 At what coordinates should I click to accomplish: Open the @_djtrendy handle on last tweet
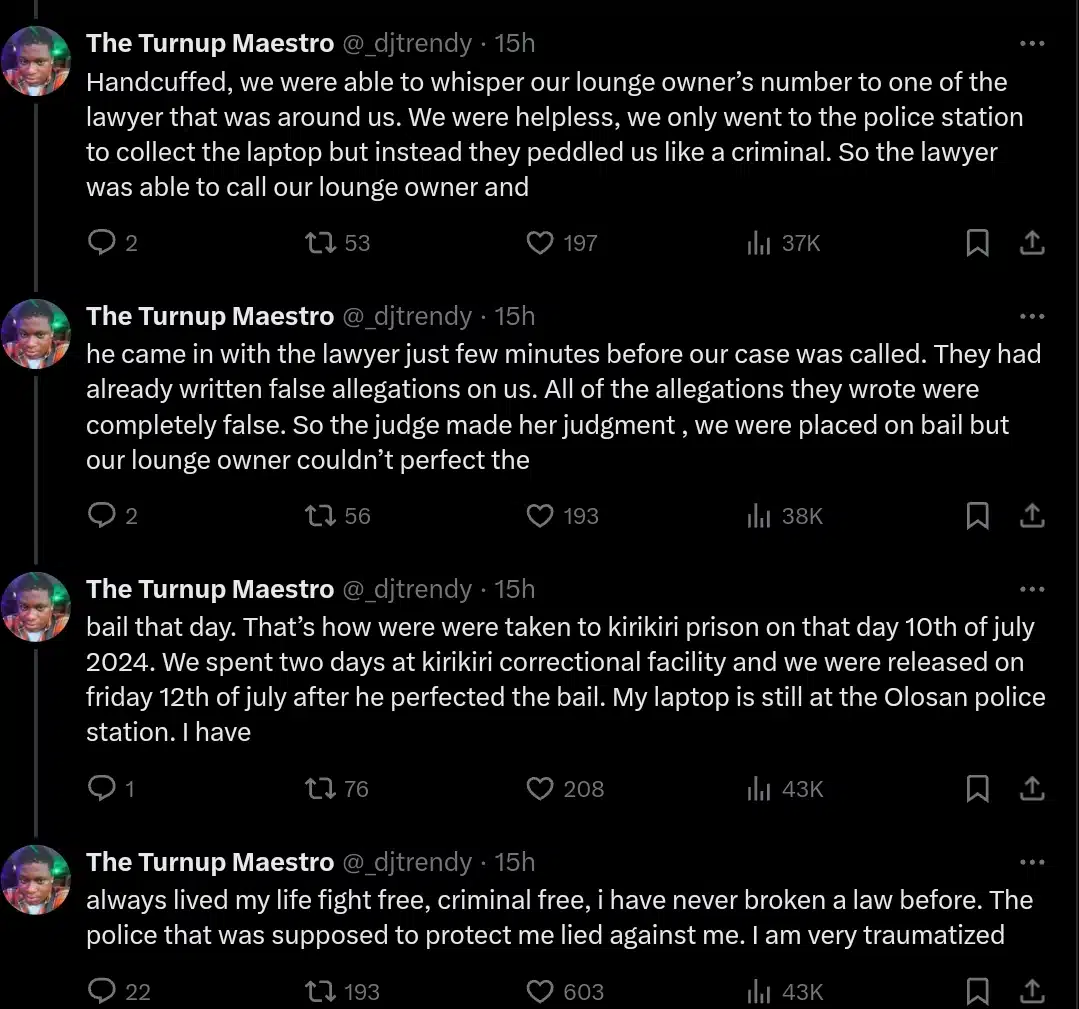point(407,862)
